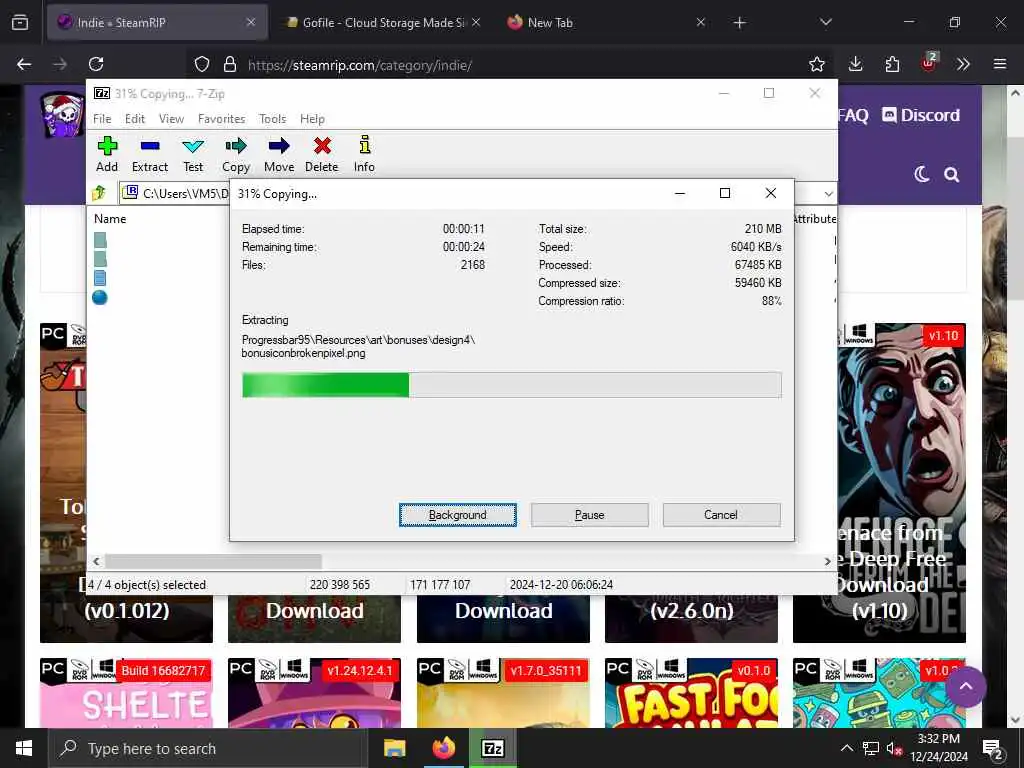1024x768 pixels.
Task: Open the Shelter game thumbnail
Action: coord(126,693)
